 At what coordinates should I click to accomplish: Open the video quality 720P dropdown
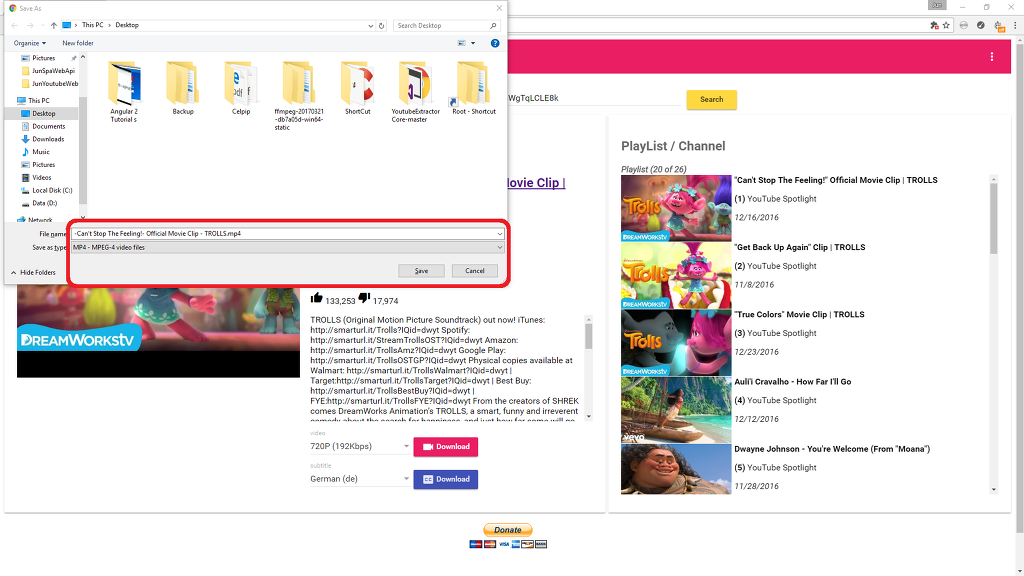360,447
